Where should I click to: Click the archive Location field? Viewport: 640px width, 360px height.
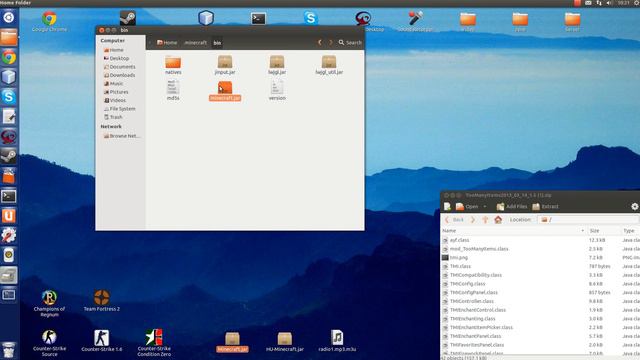tap(588, 220)
